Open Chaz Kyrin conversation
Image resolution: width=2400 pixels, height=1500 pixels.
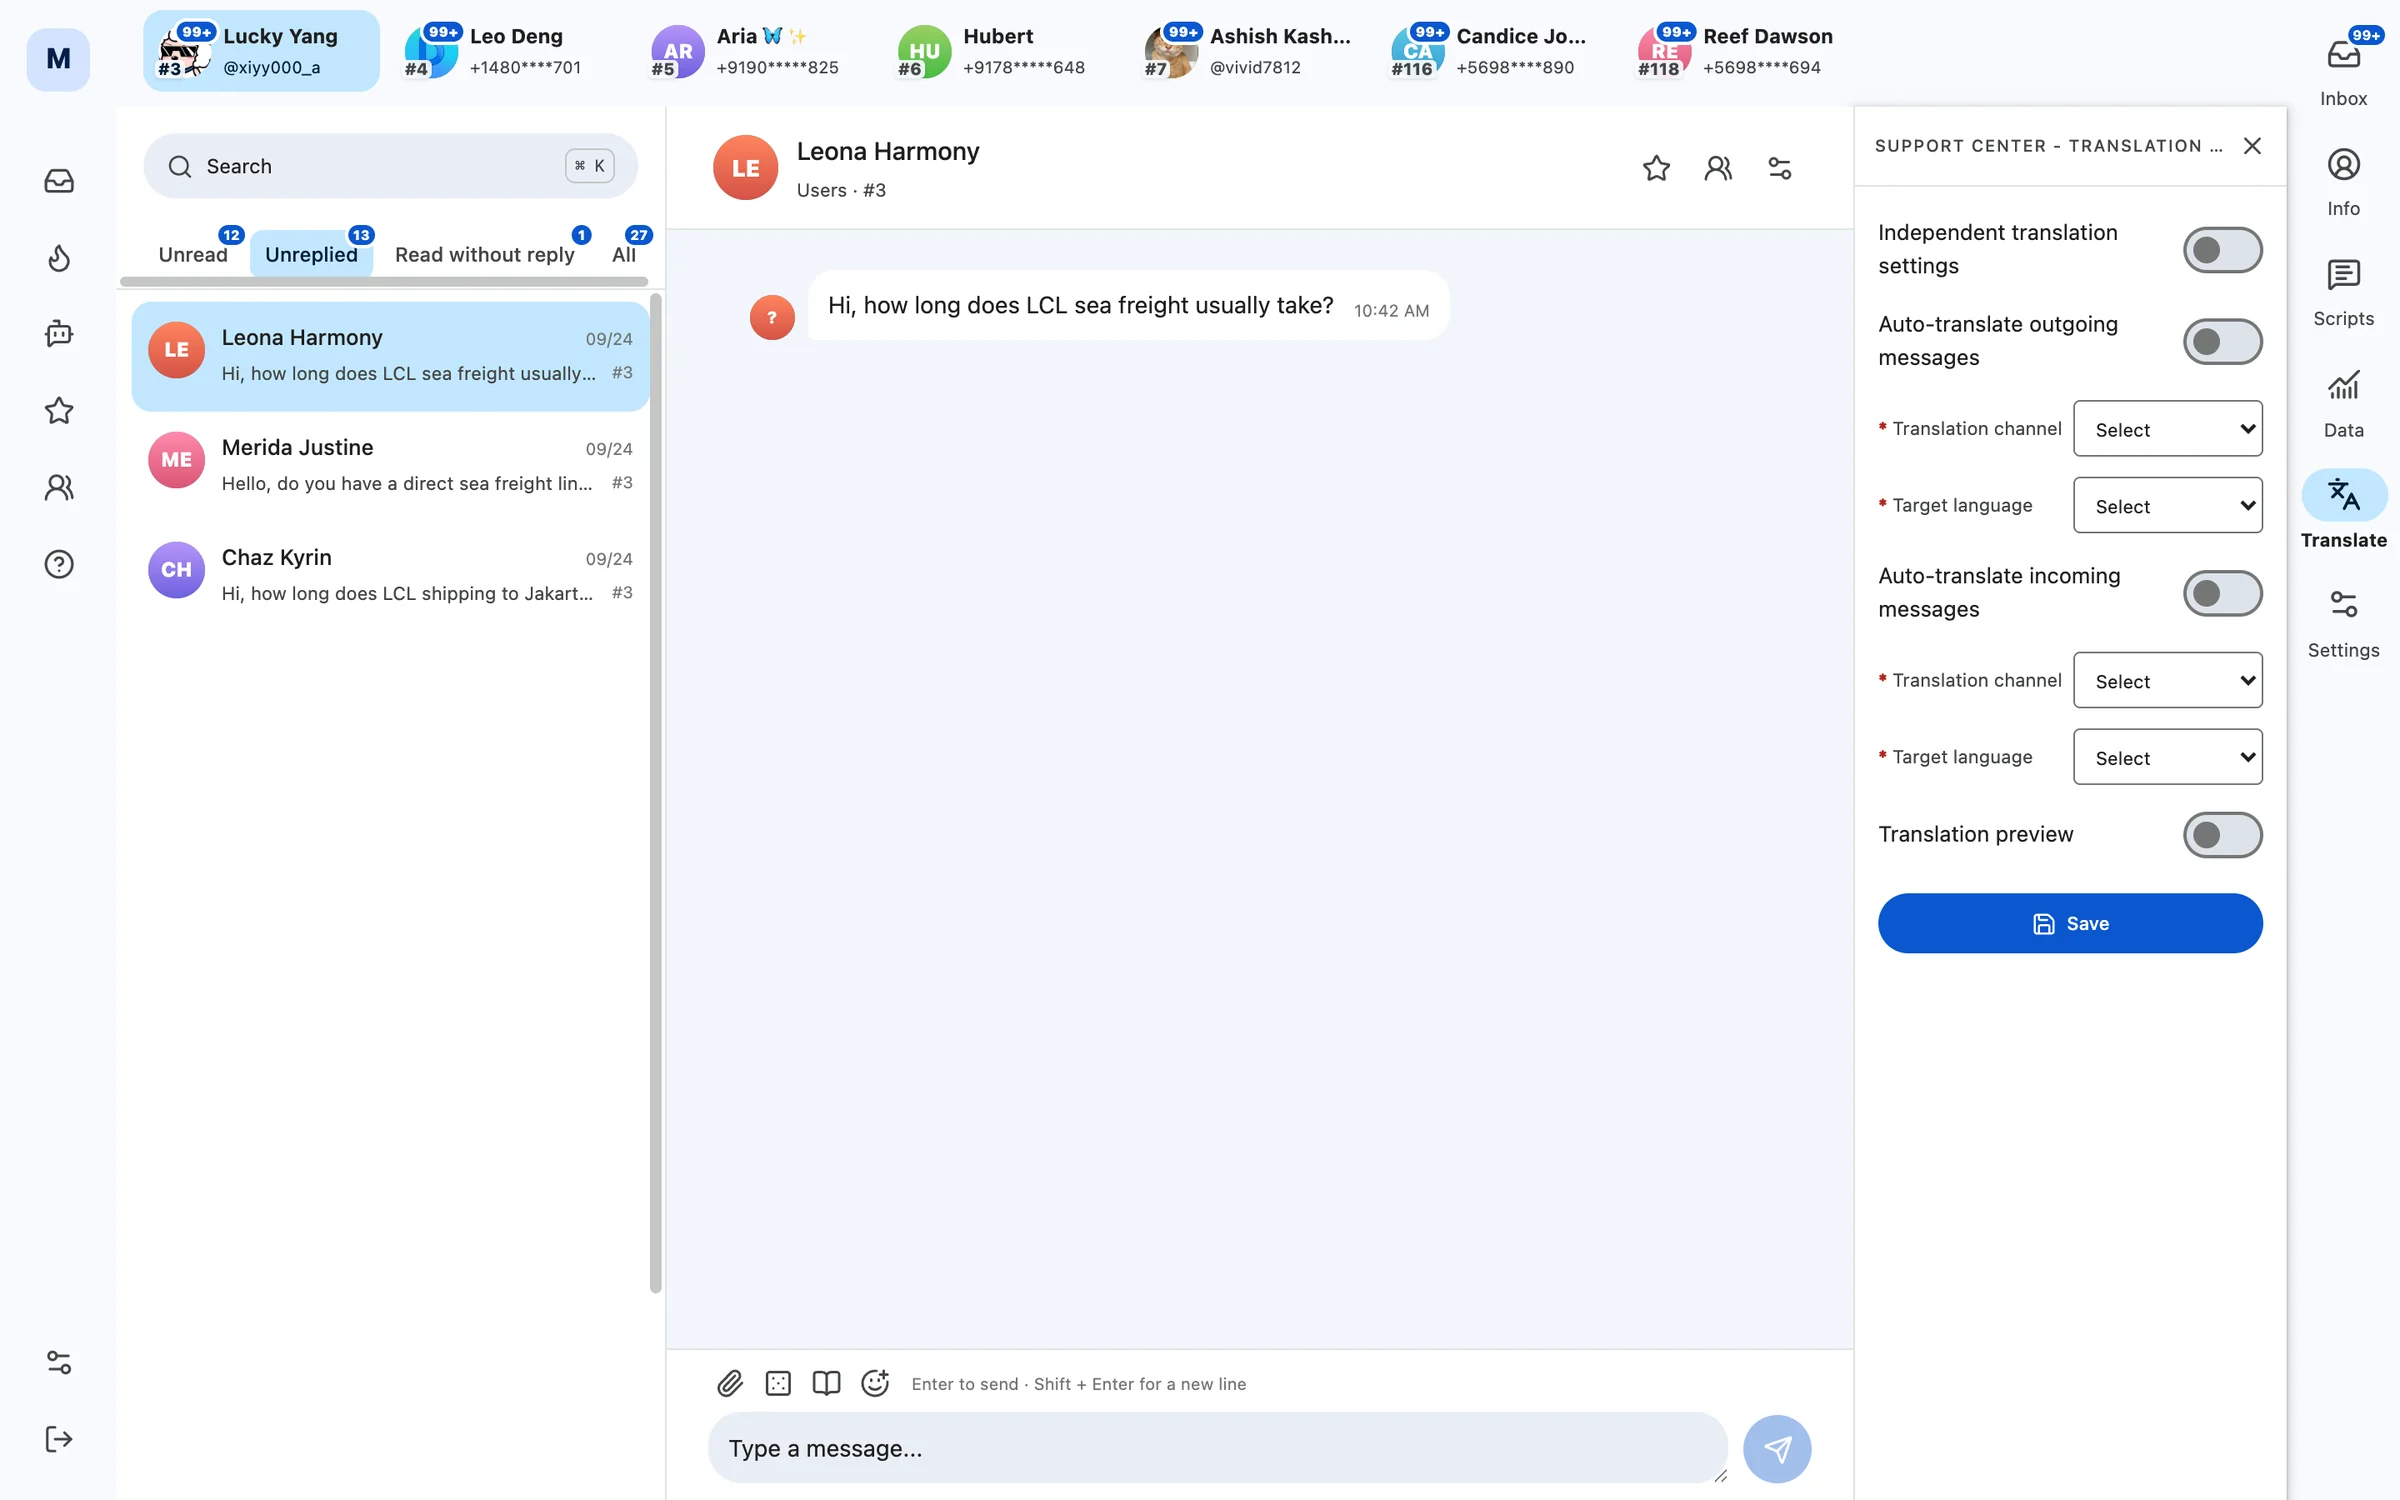390,575
